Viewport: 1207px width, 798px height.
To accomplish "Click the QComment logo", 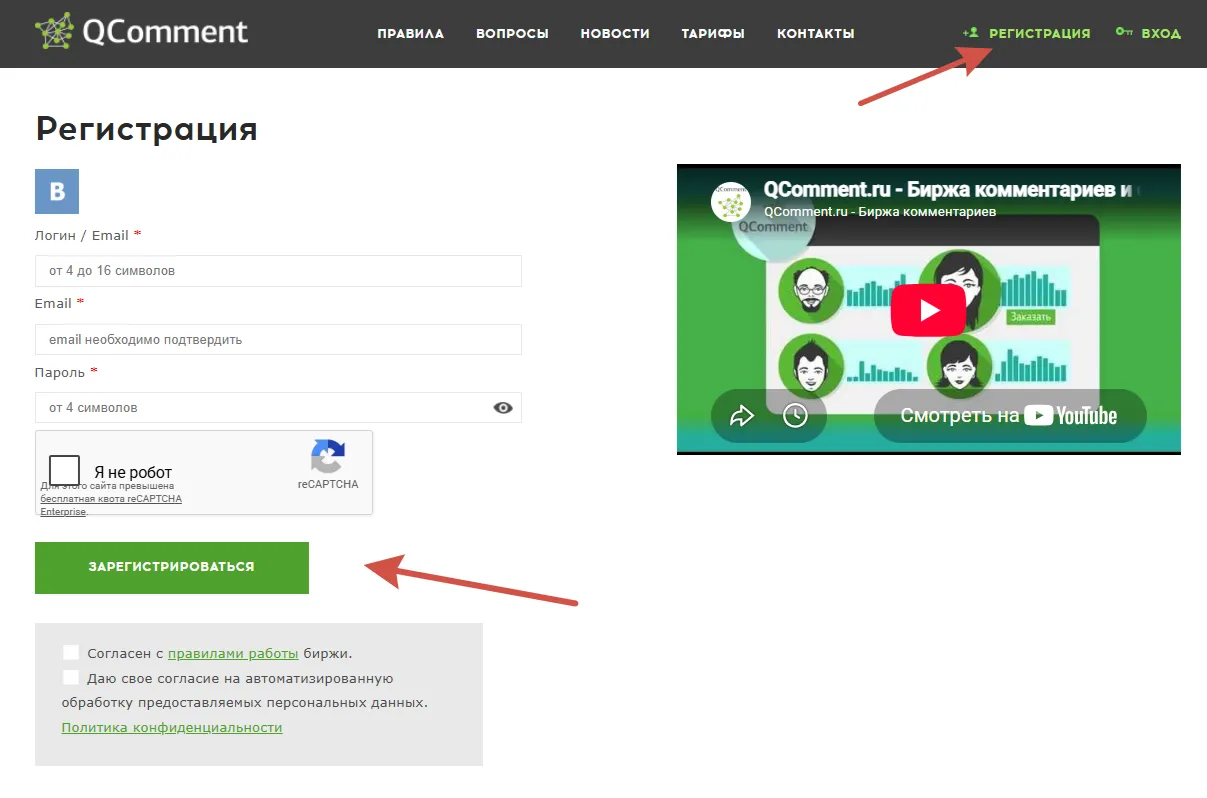I will (141, 32).
